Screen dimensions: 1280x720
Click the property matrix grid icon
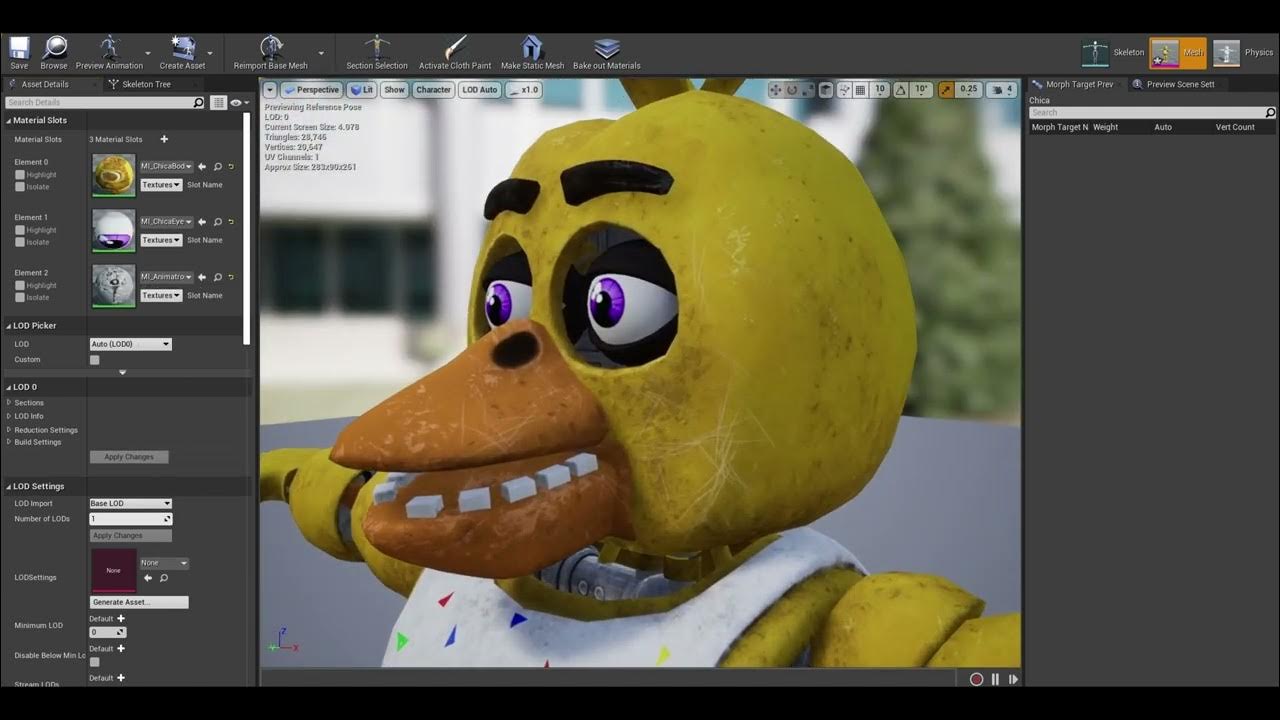tap(219, 103)
